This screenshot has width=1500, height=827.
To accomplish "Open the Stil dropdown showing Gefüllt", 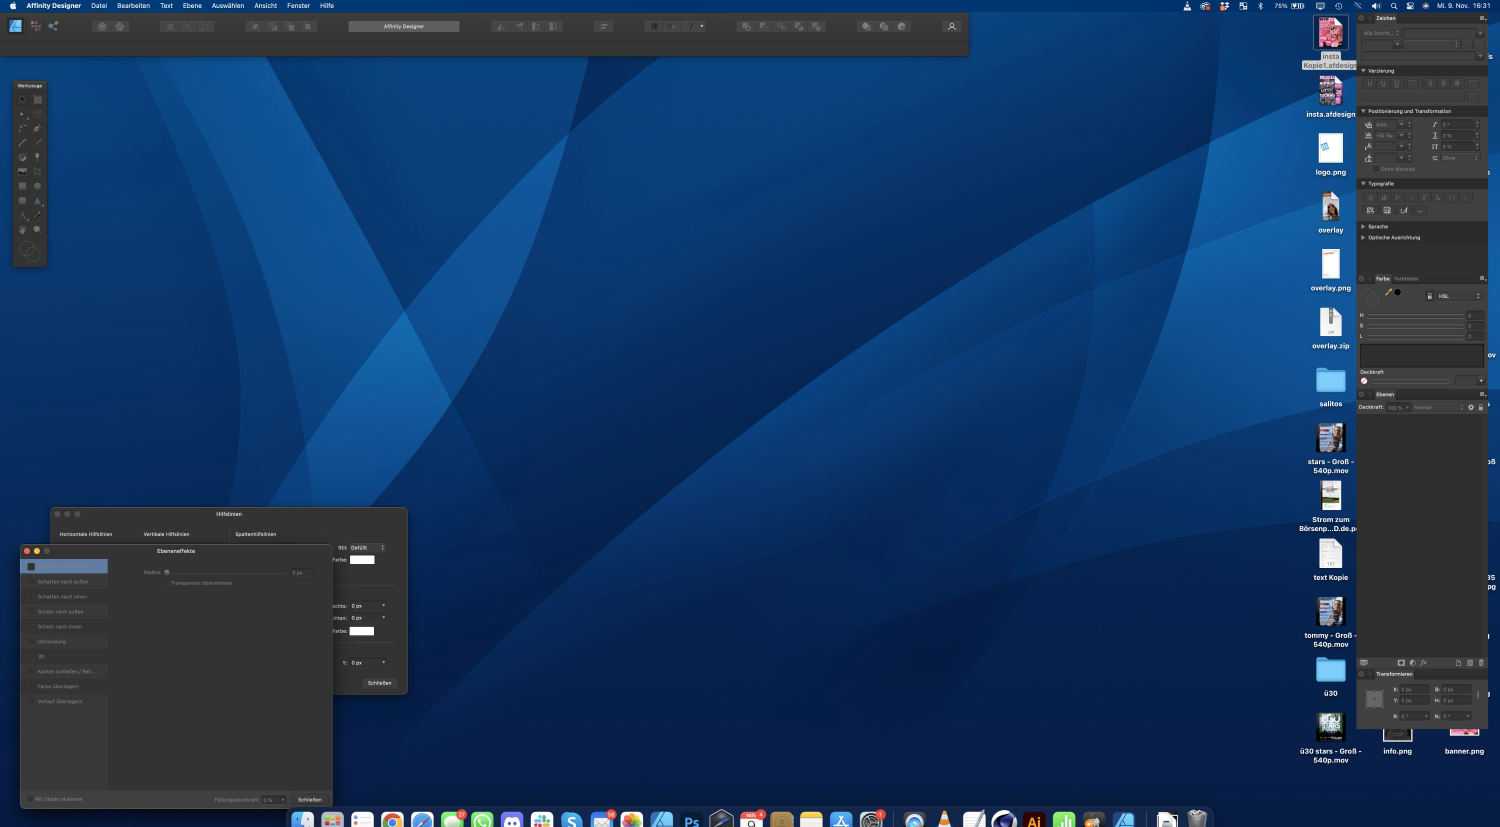I will [367, 548].
